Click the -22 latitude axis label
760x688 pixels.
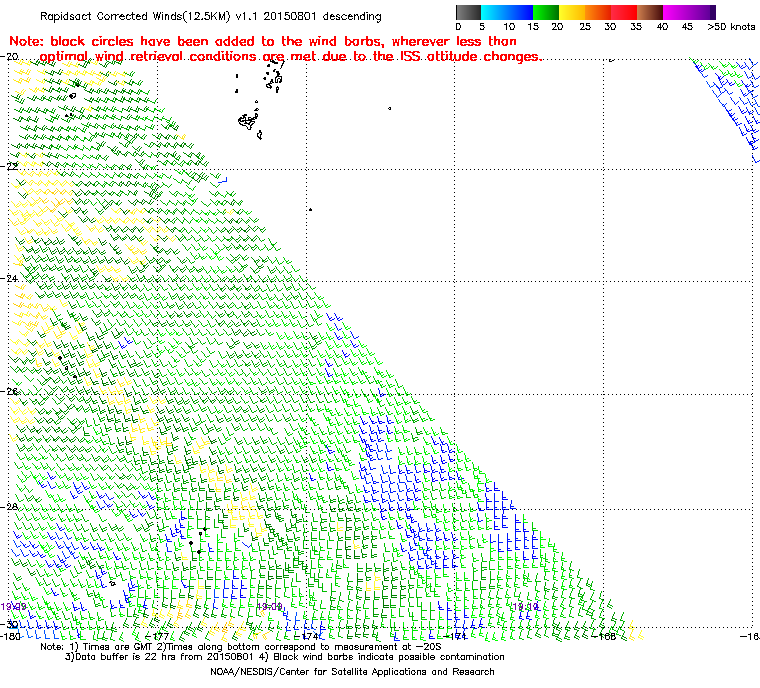(9, 166)
